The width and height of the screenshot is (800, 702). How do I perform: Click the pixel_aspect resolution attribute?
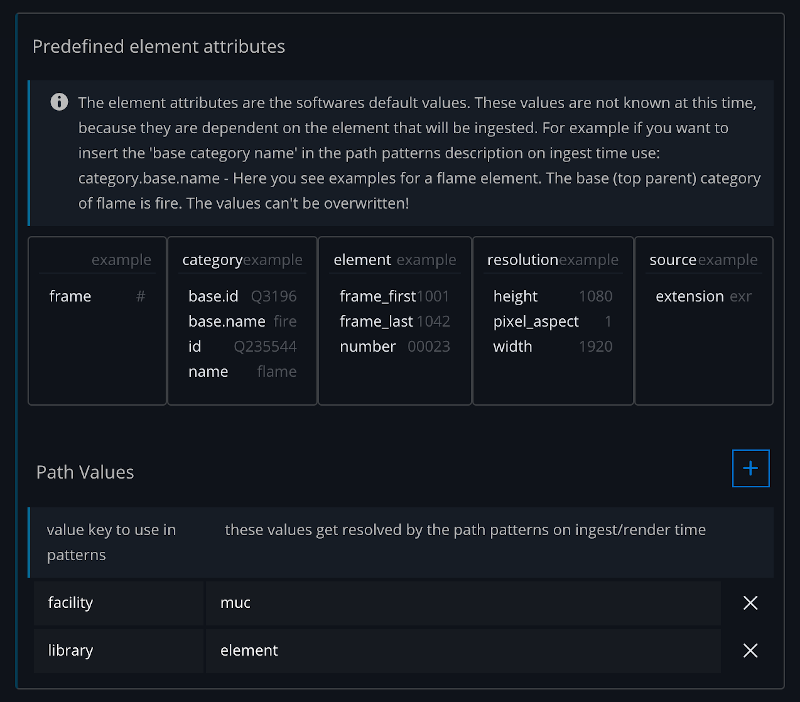(535, 321)
